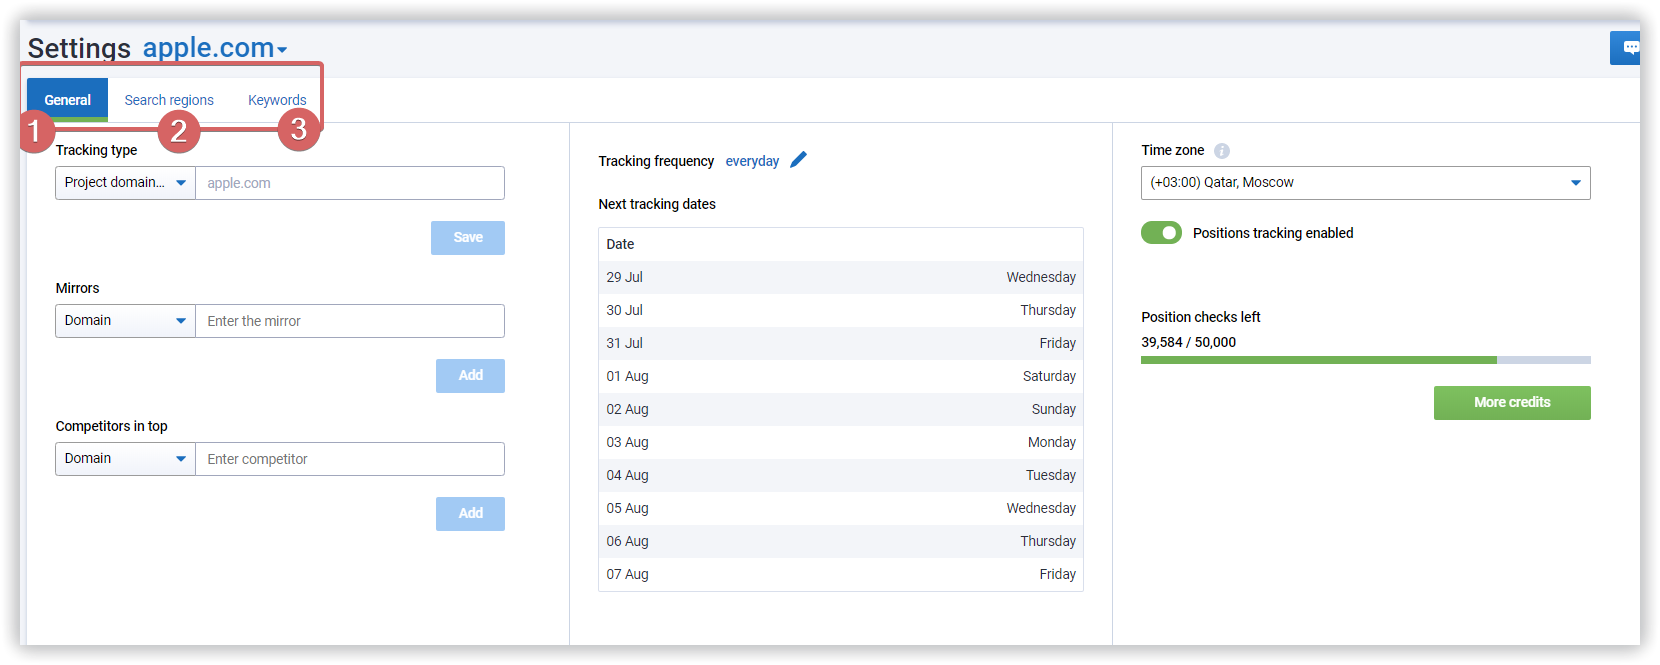Click the 04 Aug date row
This screenshot has height=665, width=1660.
[x=841, y=475]
